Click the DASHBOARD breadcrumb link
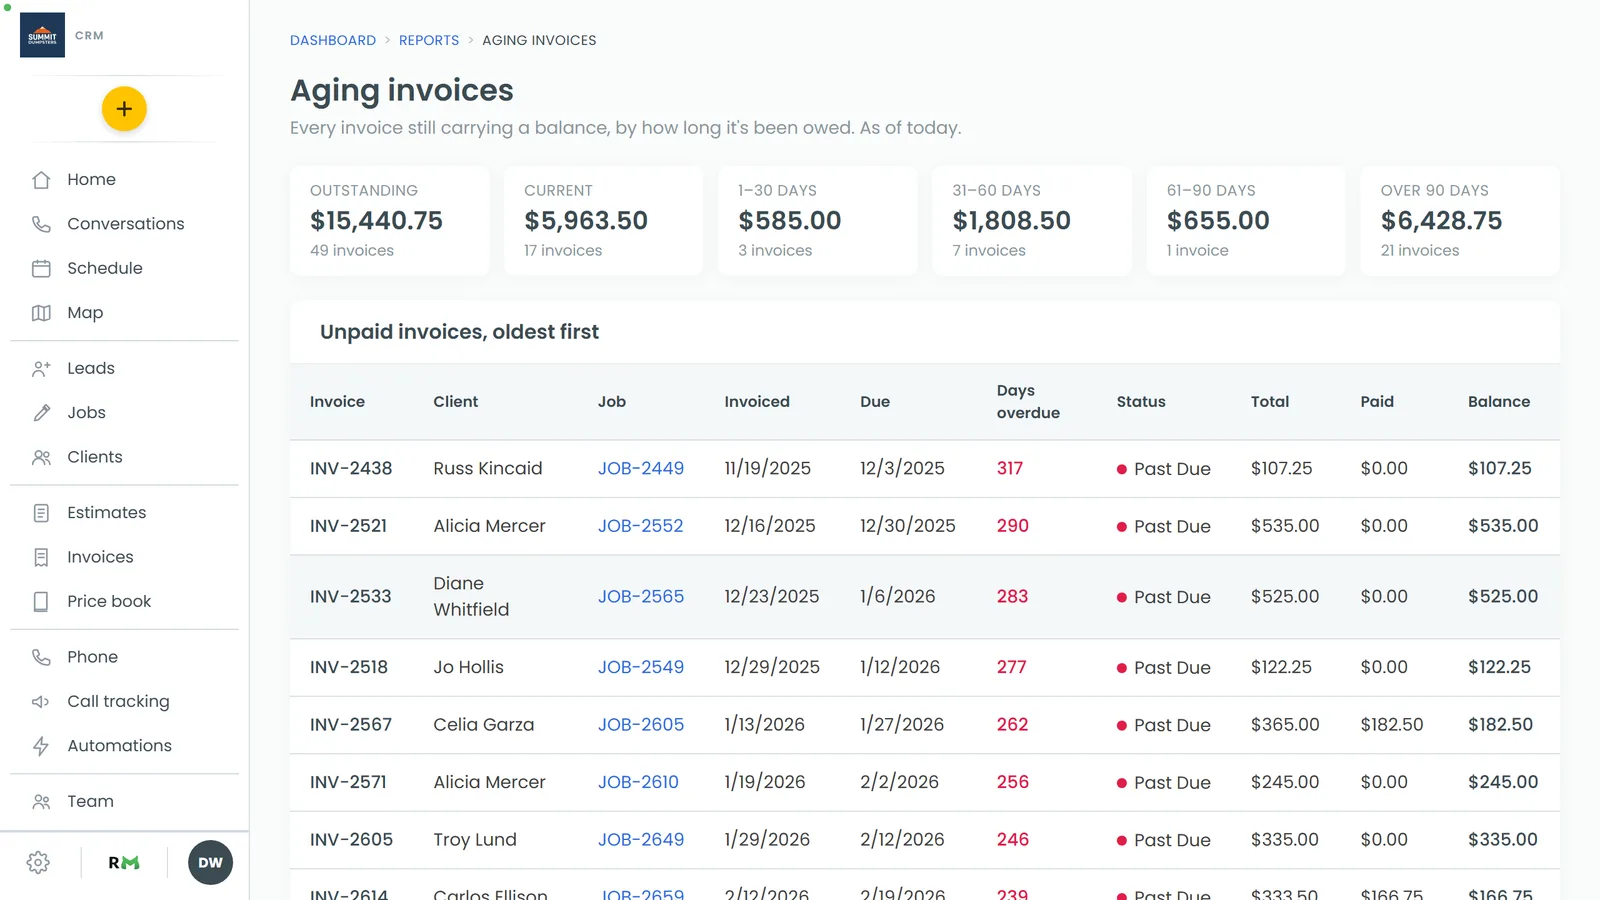 point(333,40)
